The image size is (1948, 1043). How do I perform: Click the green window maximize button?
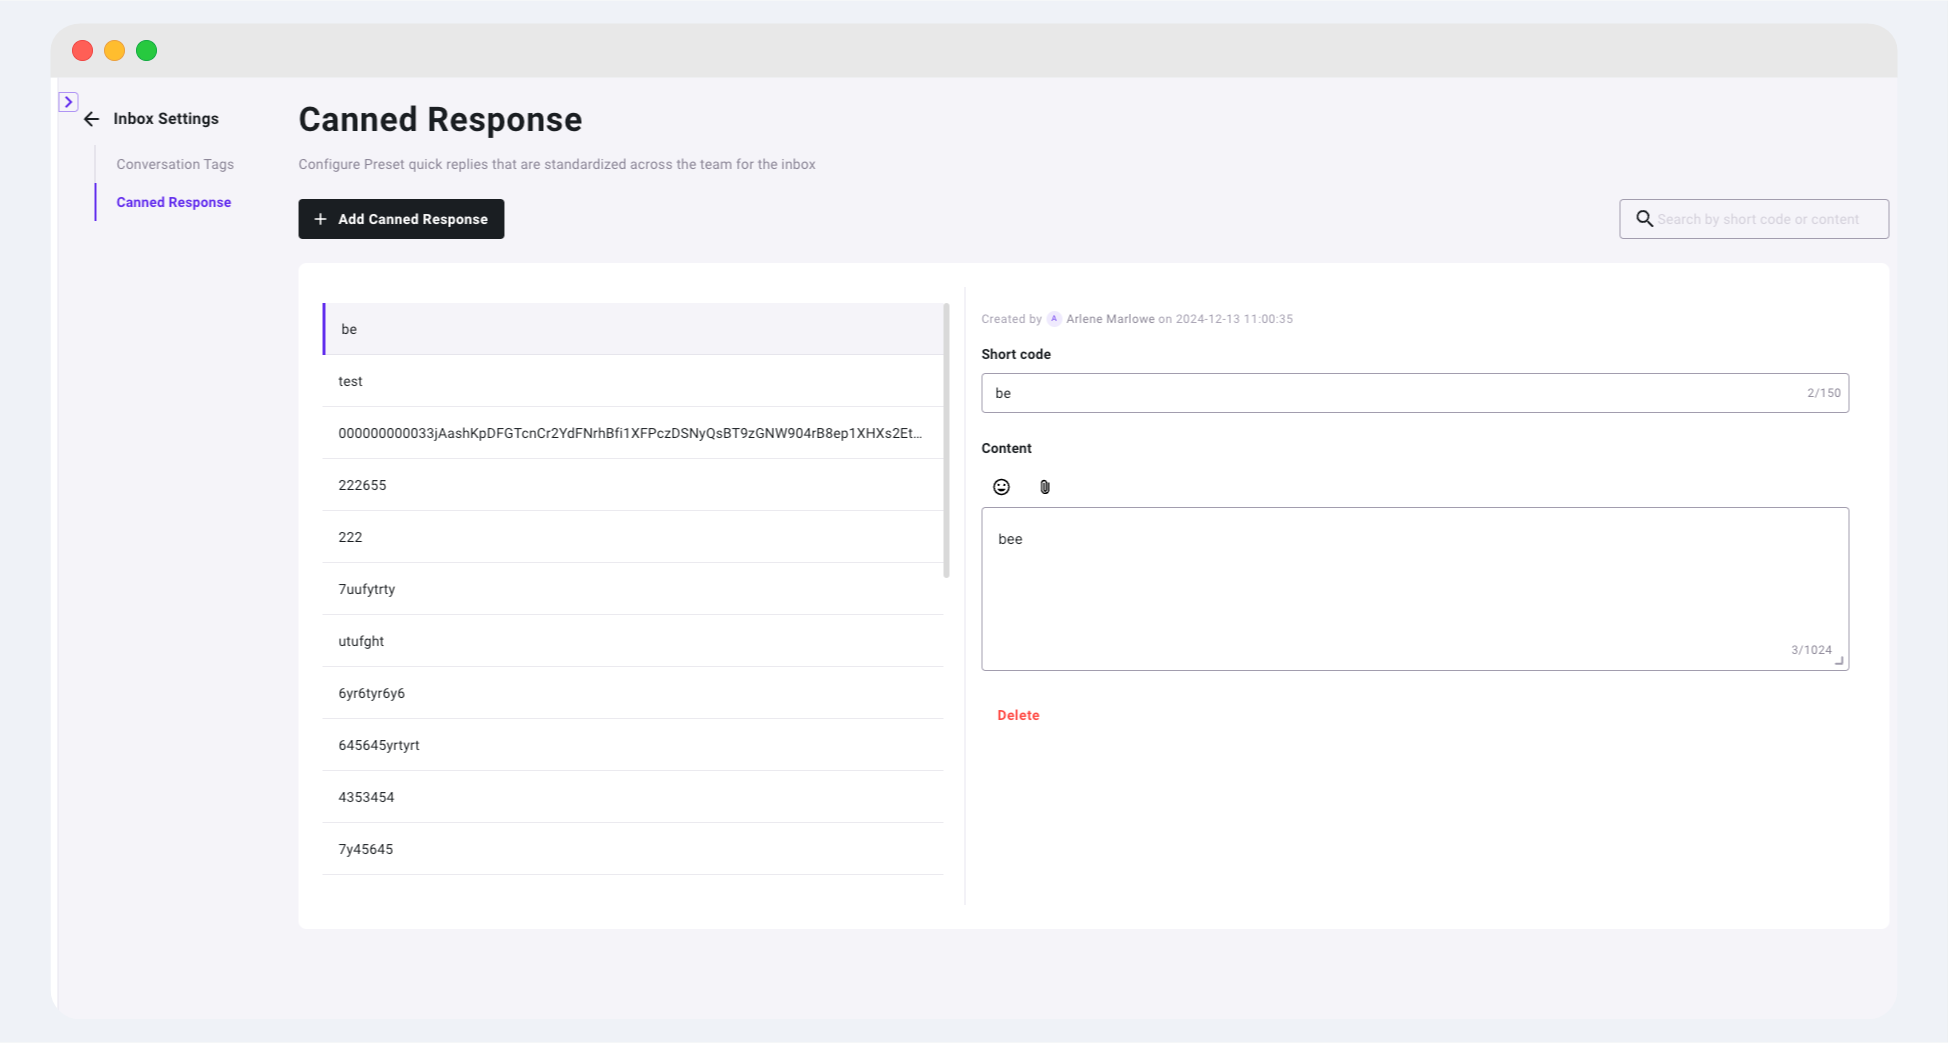pyautogui.click(x=147, y=51)
